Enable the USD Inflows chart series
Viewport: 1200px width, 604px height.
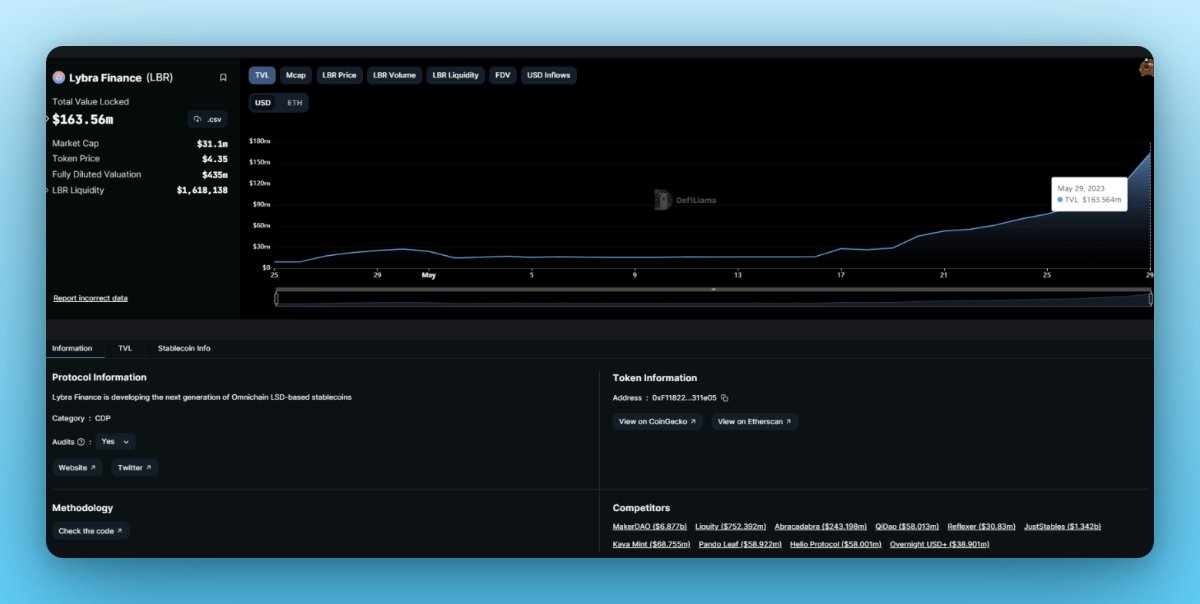(549, 75)
